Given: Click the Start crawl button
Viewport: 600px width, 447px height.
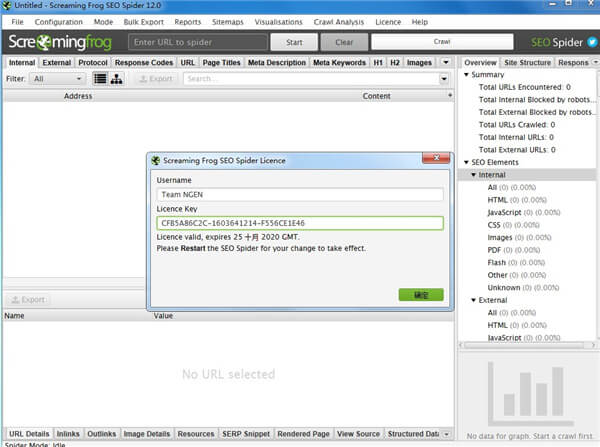Looking at the screenshot, I should [x=294, y=42].
